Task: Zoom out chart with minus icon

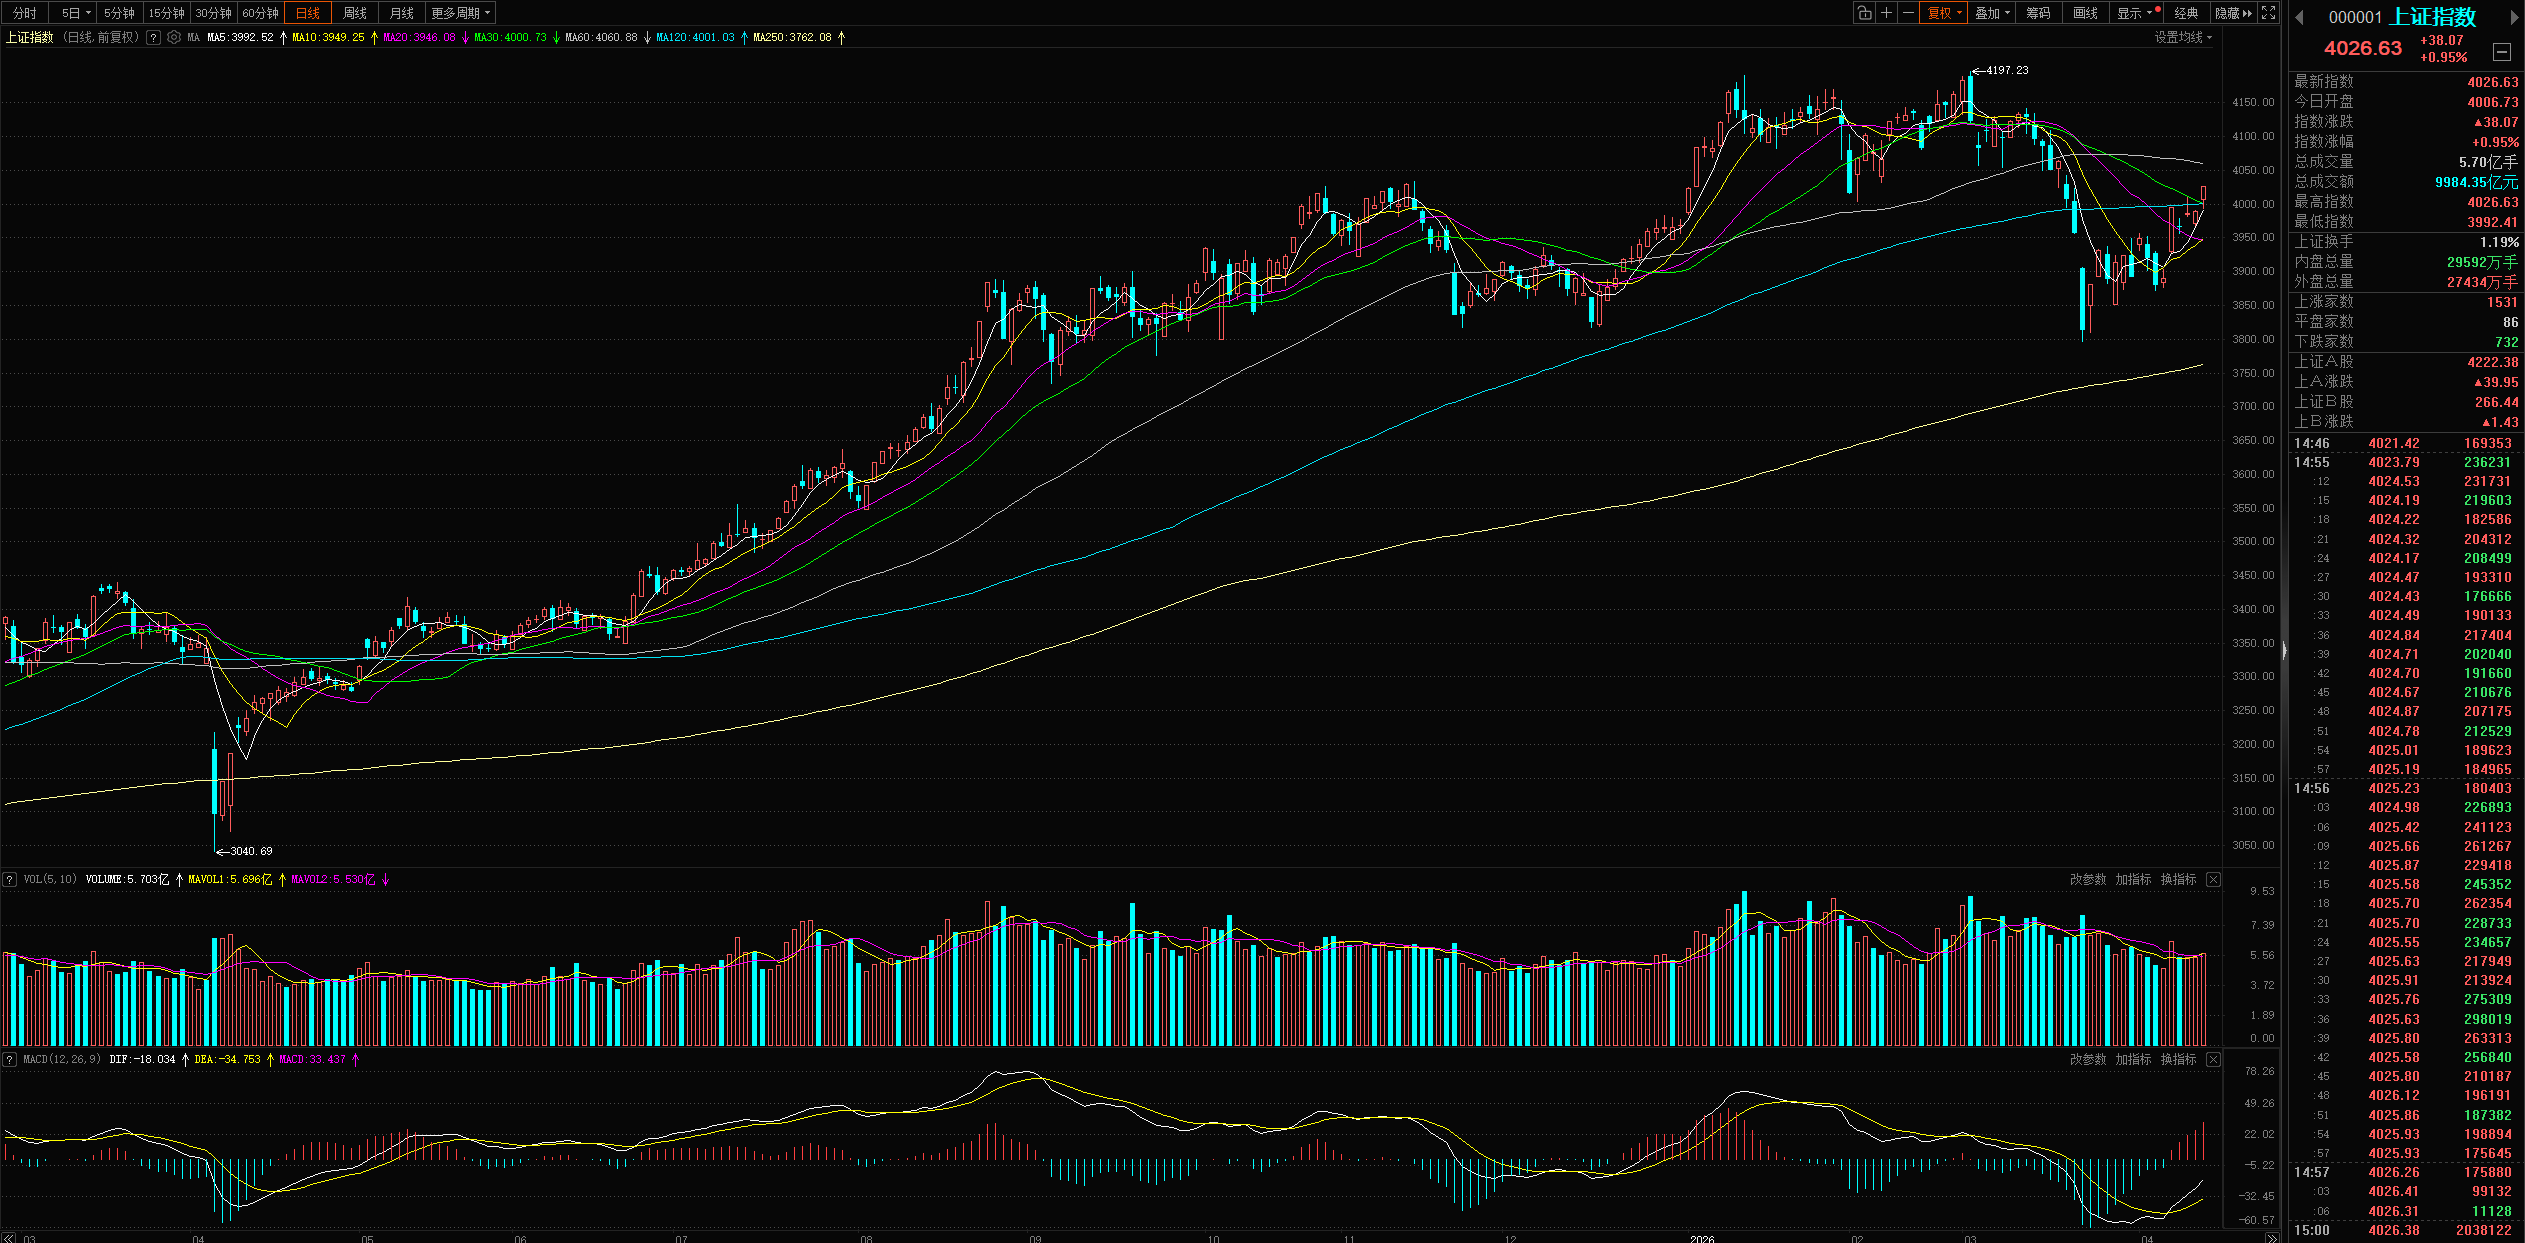Action: [x=1908, y=13]
